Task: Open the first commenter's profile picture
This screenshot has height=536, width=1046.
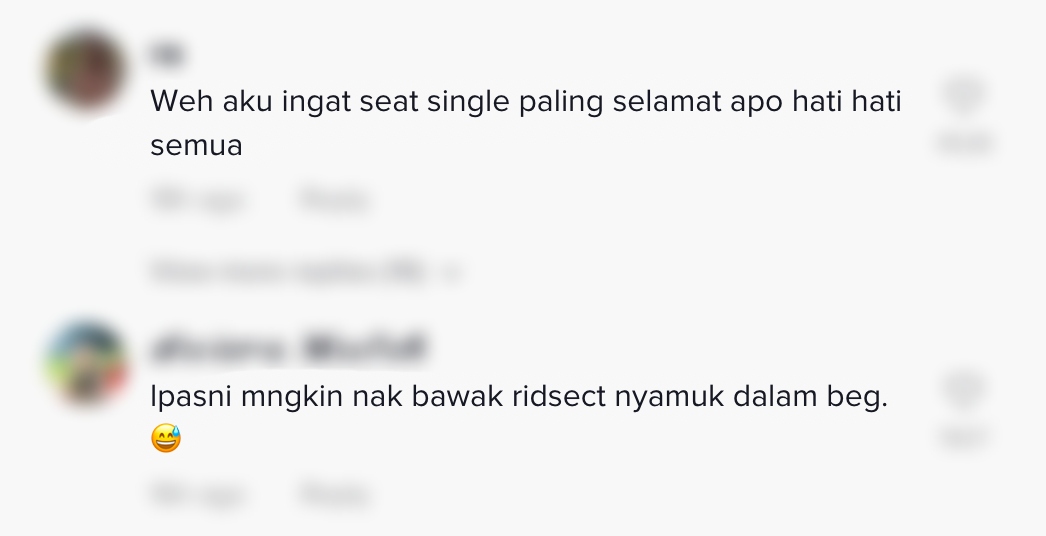Action: [85, 71]
